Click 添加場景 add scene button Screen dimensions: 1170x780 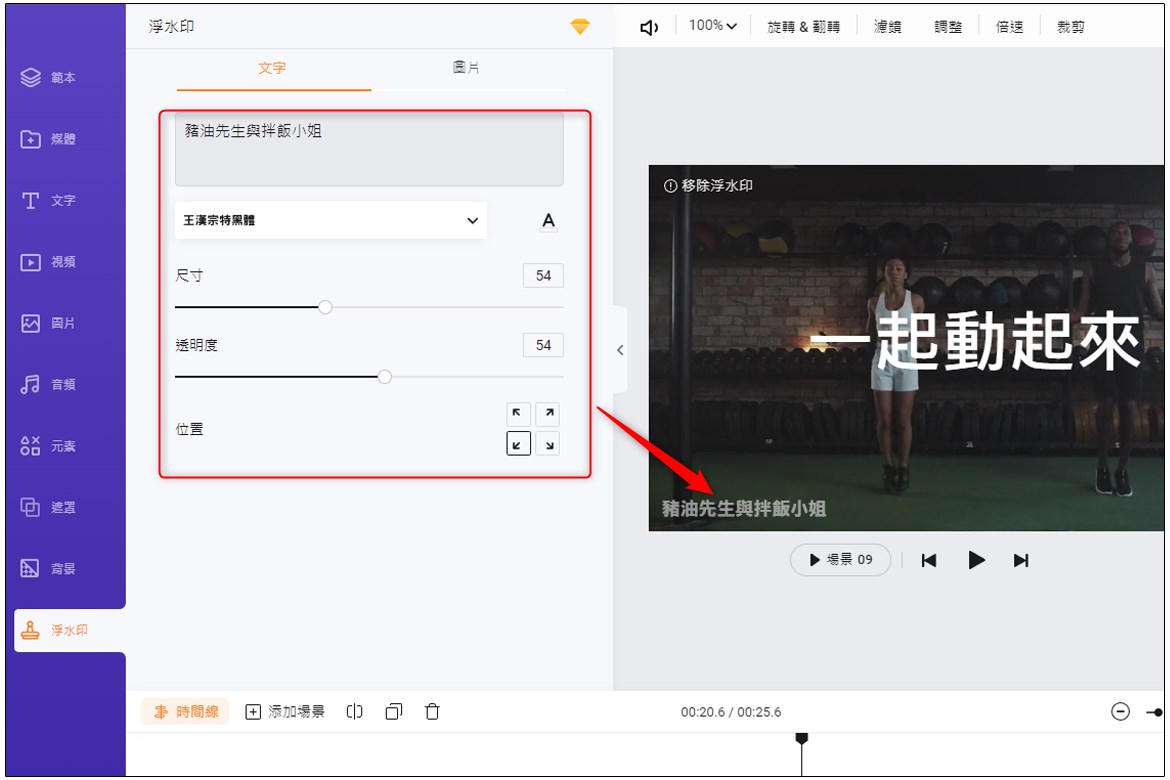285,712
